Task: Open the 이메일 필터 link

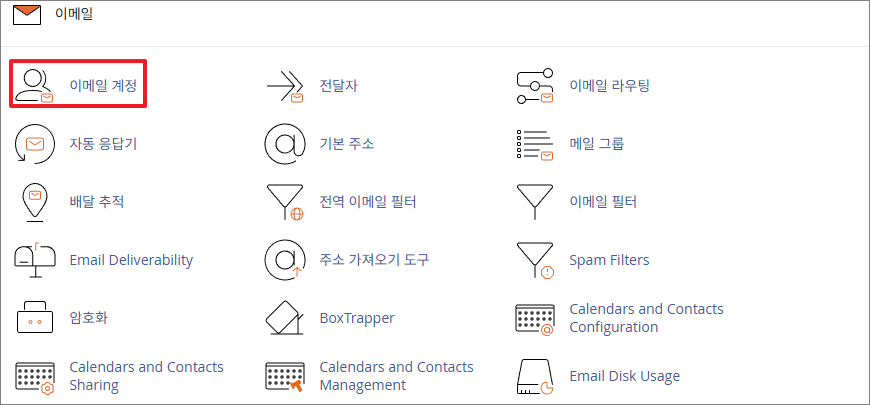Action: click(602, 202)
